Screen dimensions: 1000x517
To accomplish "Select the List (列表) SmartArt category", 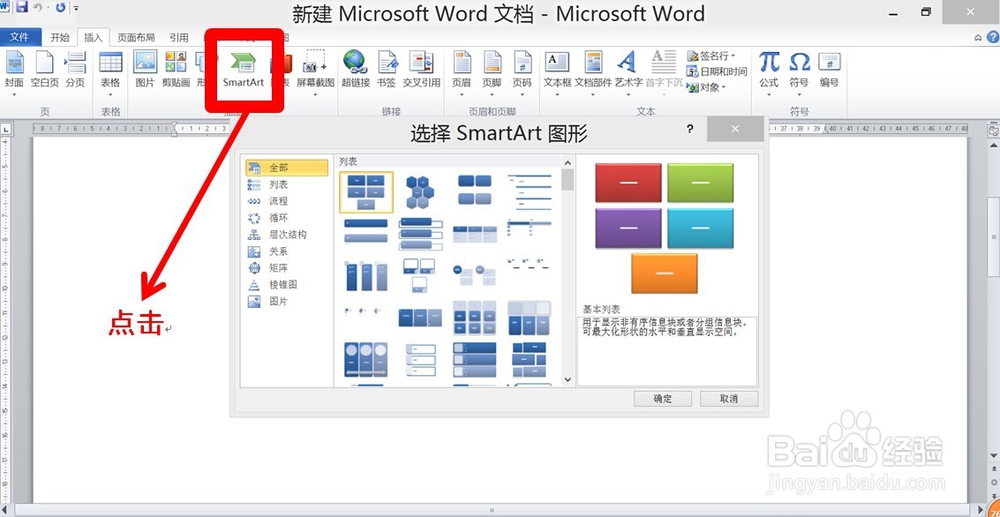I will pos(286,184).
